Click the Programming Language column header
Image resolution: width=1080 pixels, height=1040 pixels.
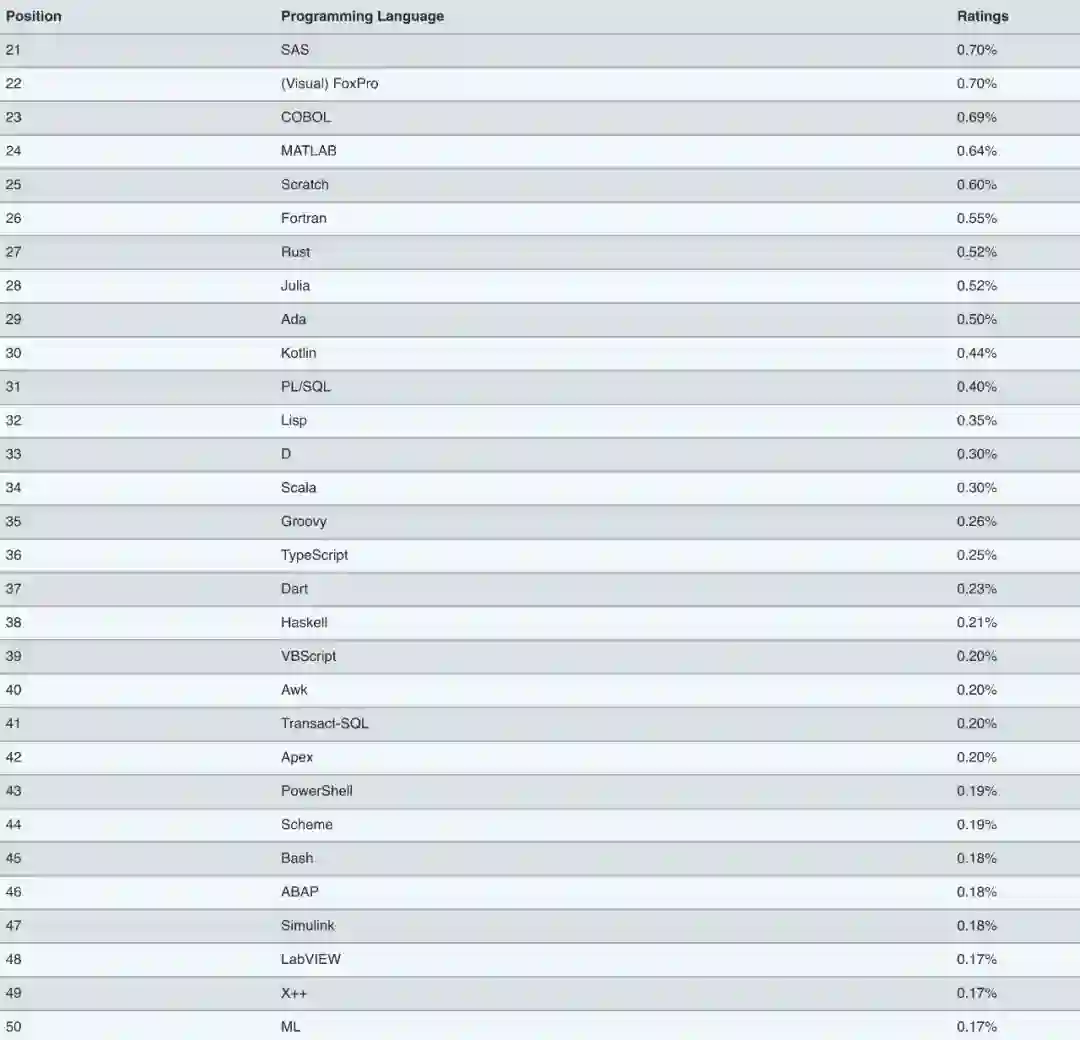pyautogui.click(x=362, y=16)
